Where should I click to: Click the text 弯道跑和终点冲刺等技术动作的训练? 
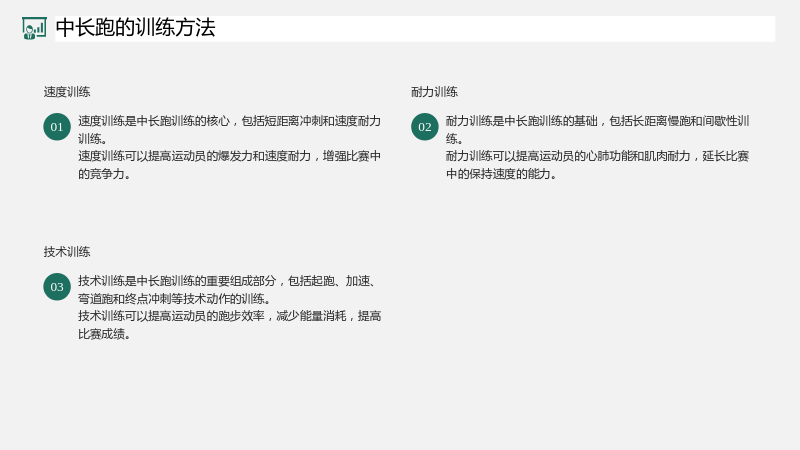tap(174, 298)
